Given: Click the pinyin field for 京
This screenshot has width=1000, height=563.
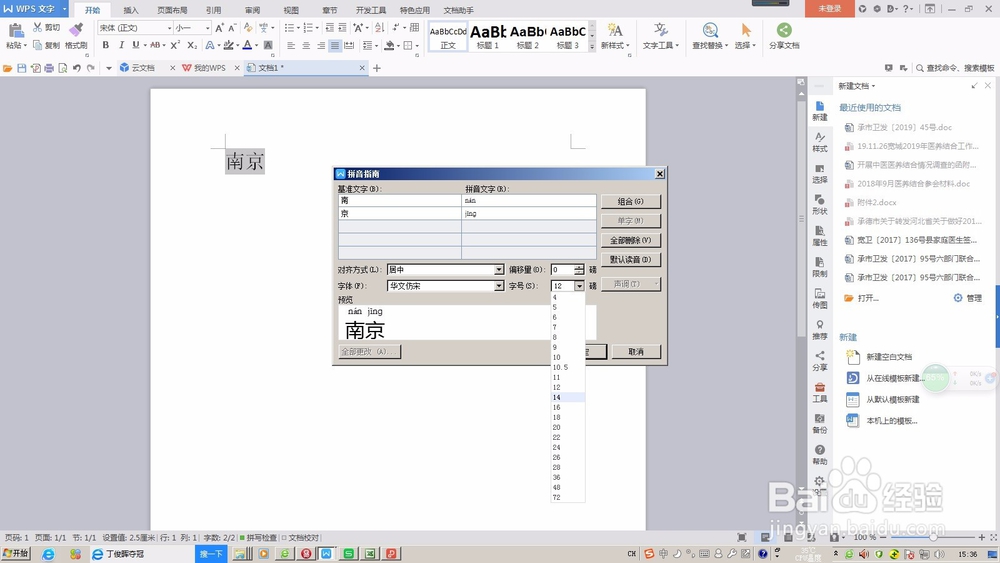Looking at the screenshot, I should (529, 214).
